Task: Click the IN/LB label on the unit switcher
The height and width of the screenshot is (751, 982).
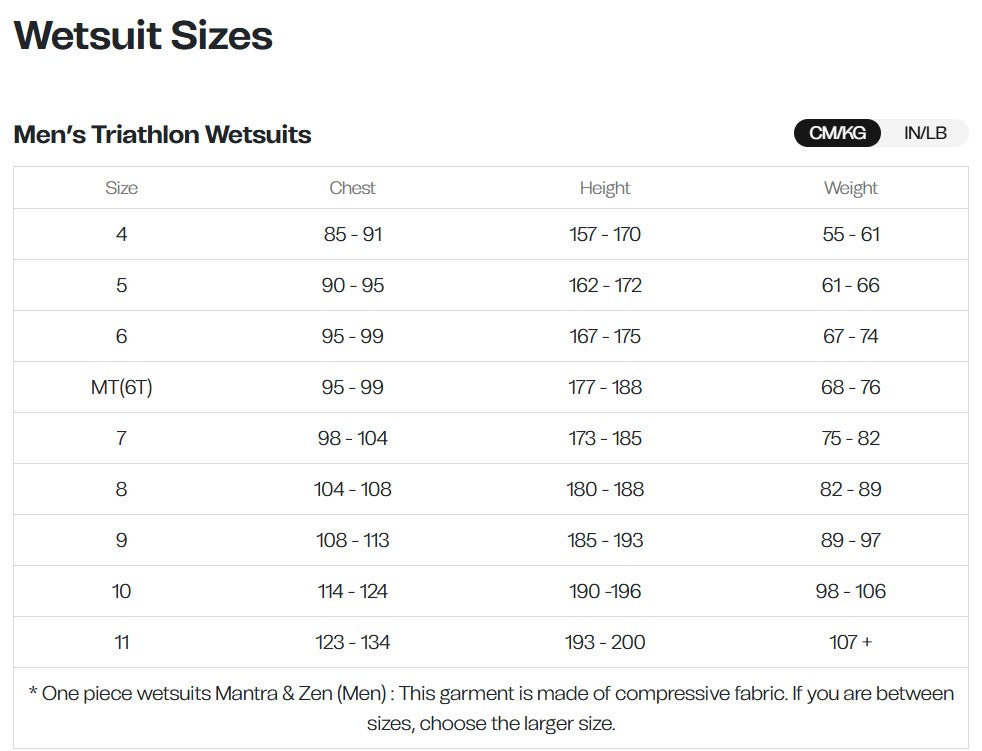Action: tap(924, 132)
